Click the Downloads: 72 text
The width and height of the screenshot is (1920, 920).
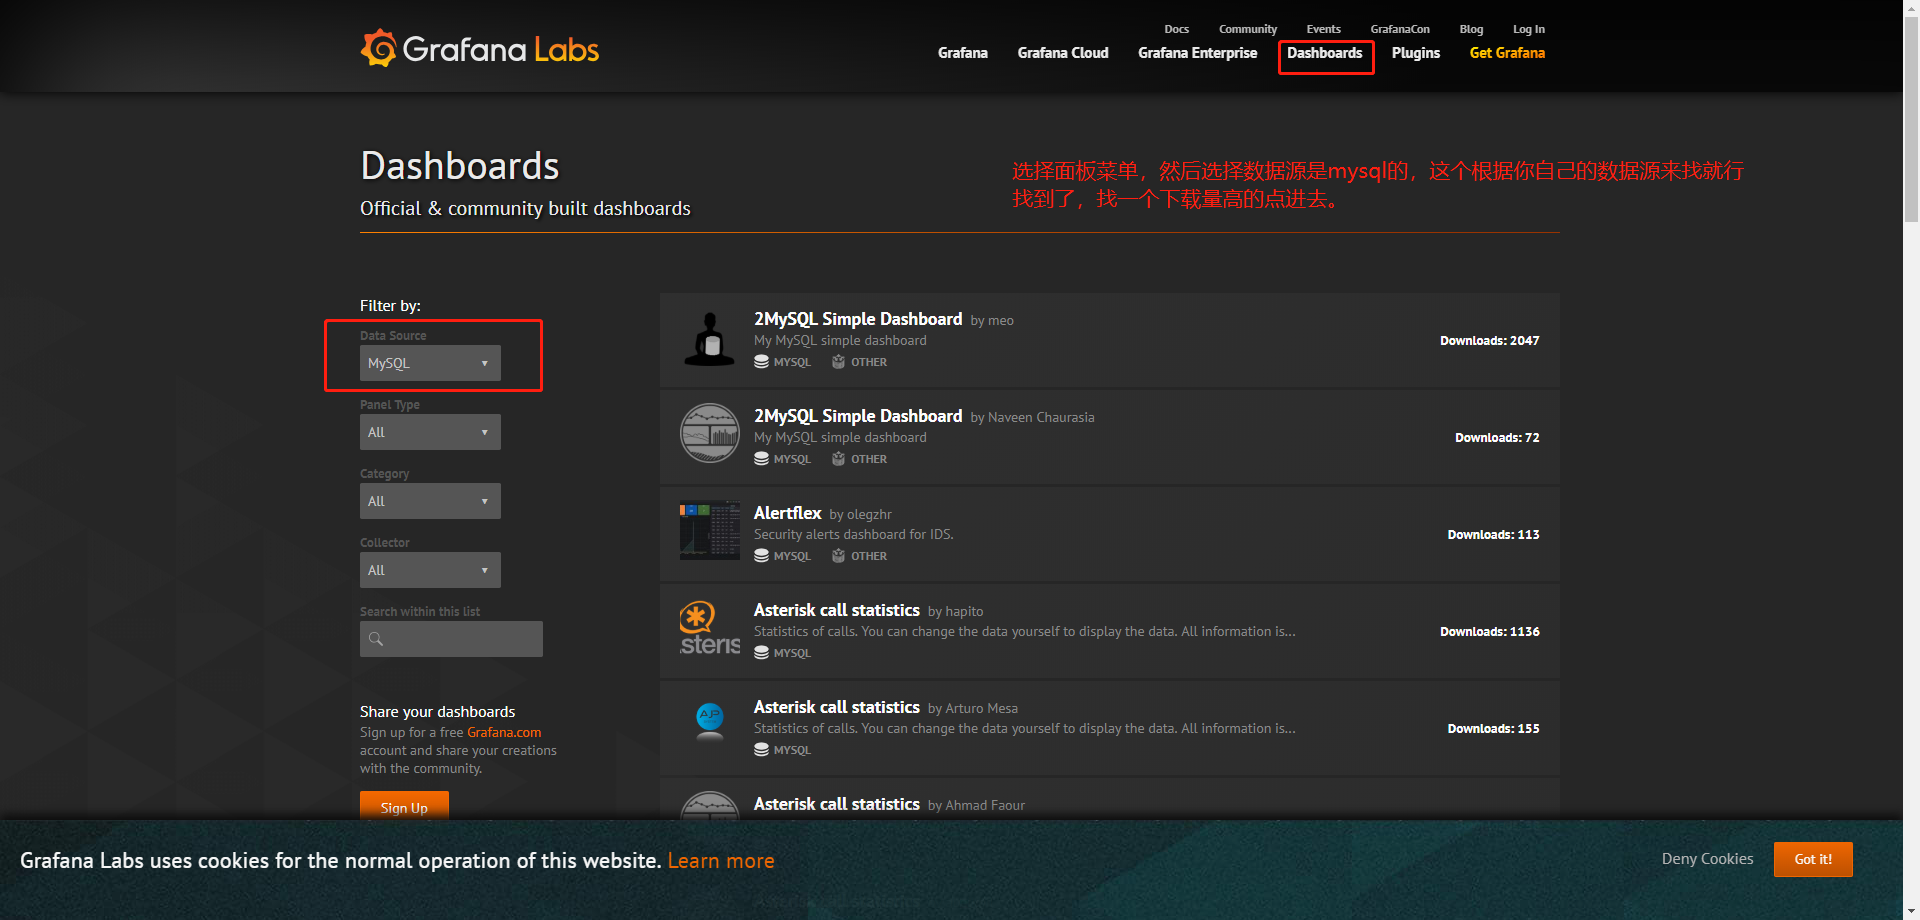click(x=1497, y=438)
